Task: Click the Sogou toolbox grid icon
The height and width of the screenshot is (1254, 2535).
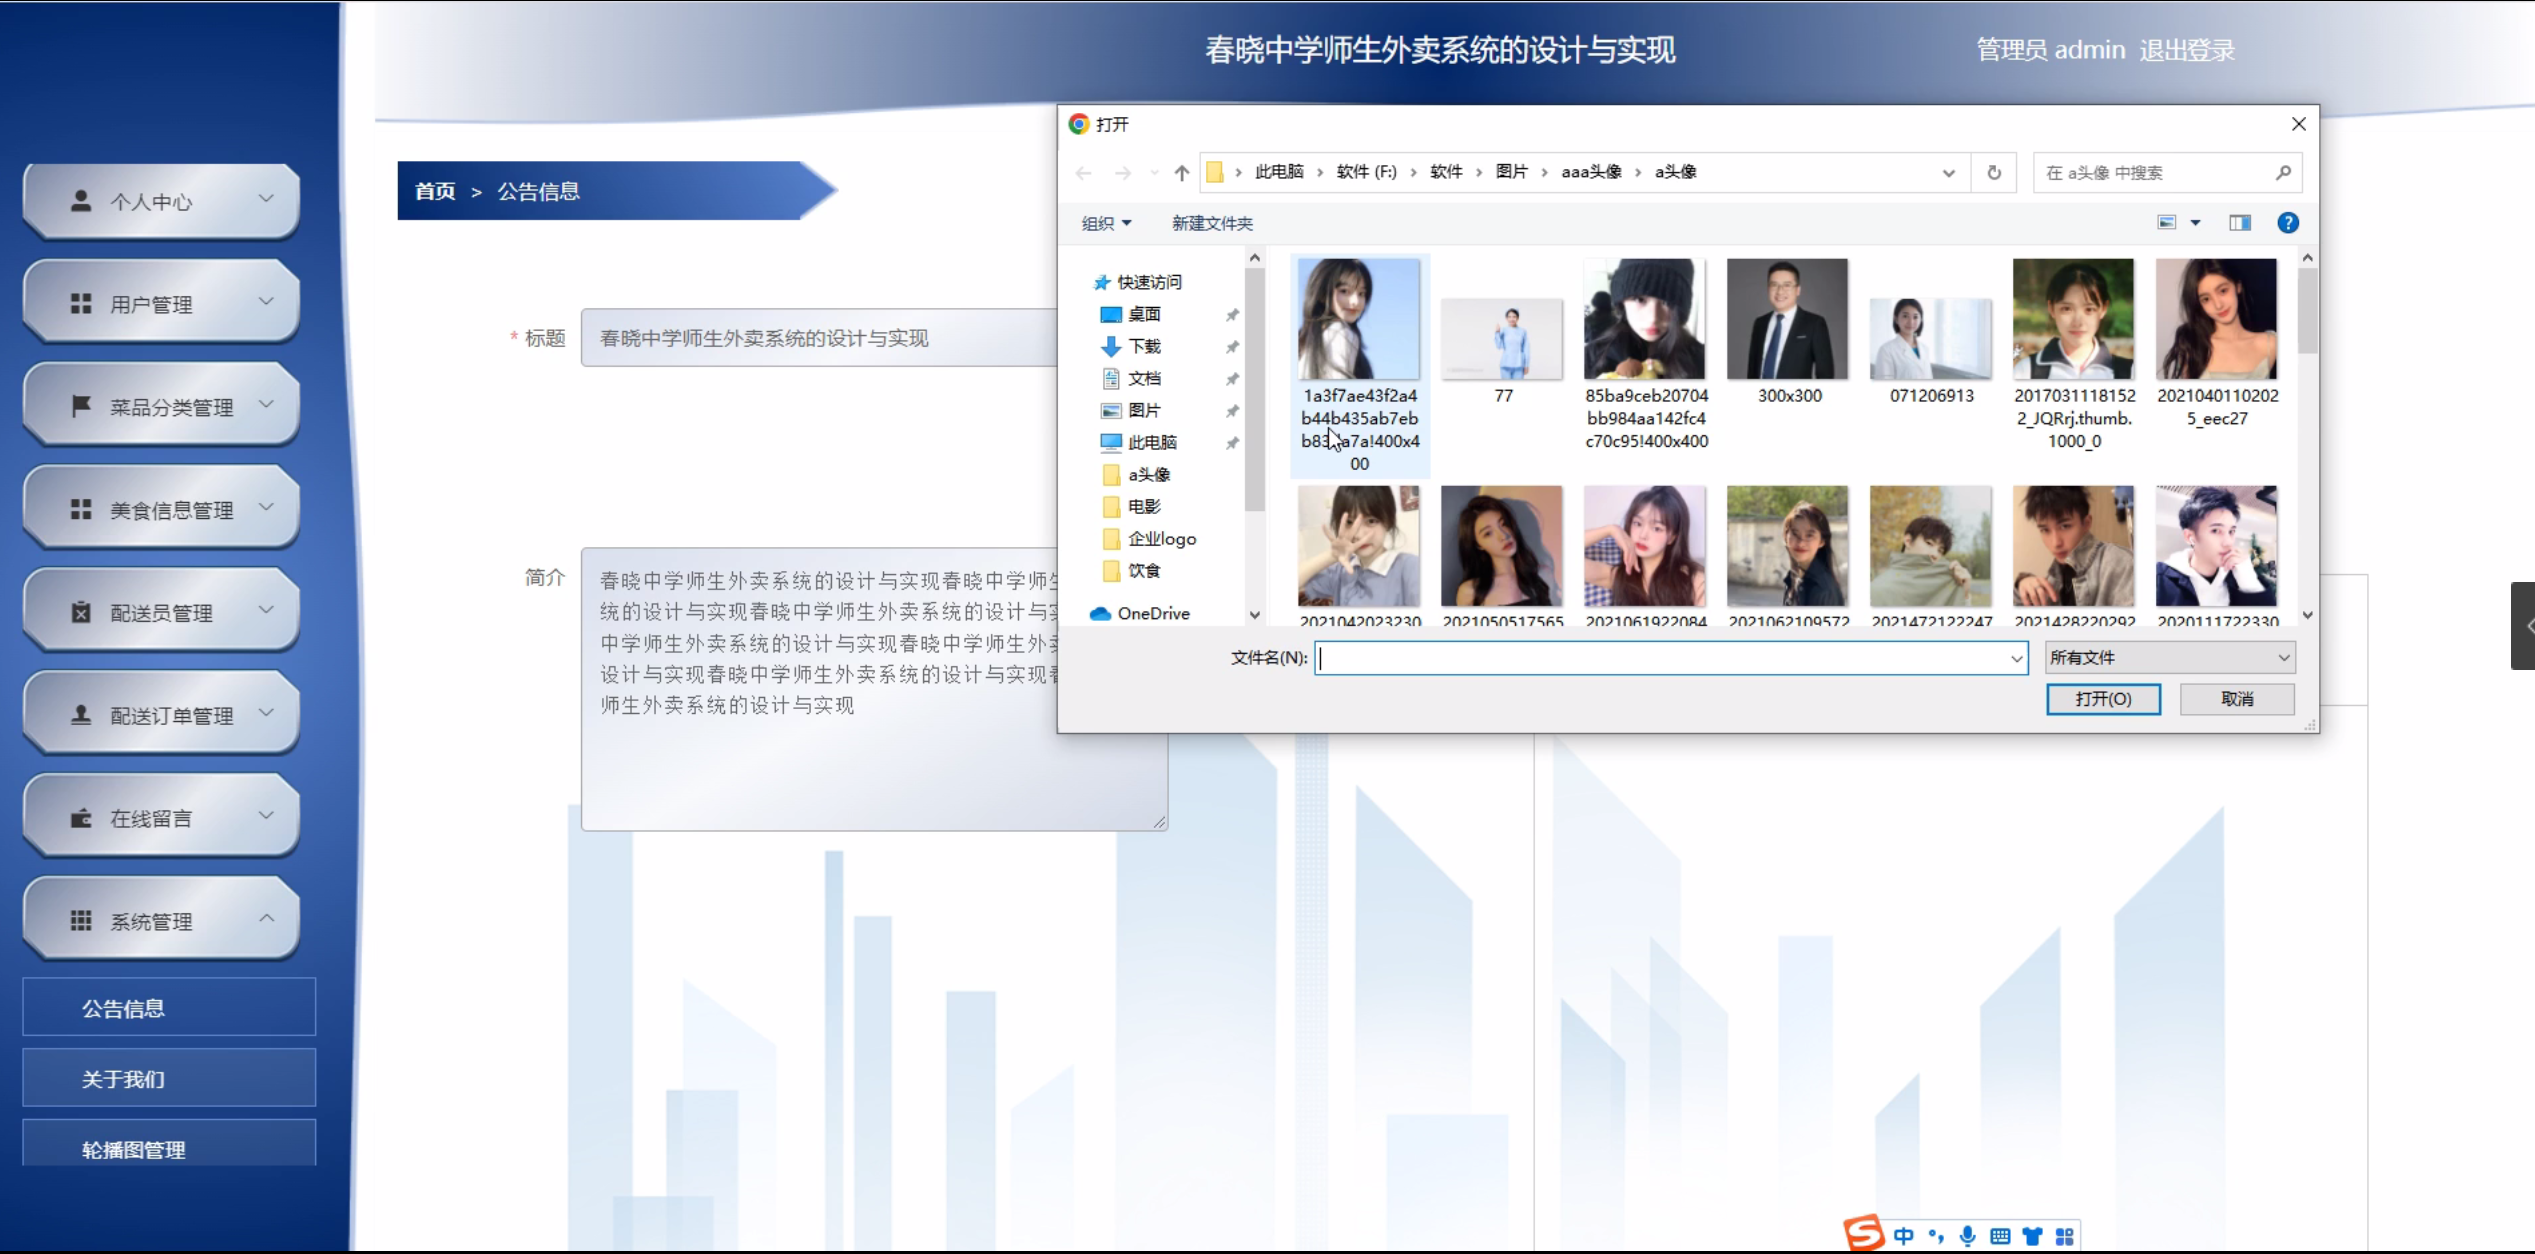Action: point(2065,1236)
